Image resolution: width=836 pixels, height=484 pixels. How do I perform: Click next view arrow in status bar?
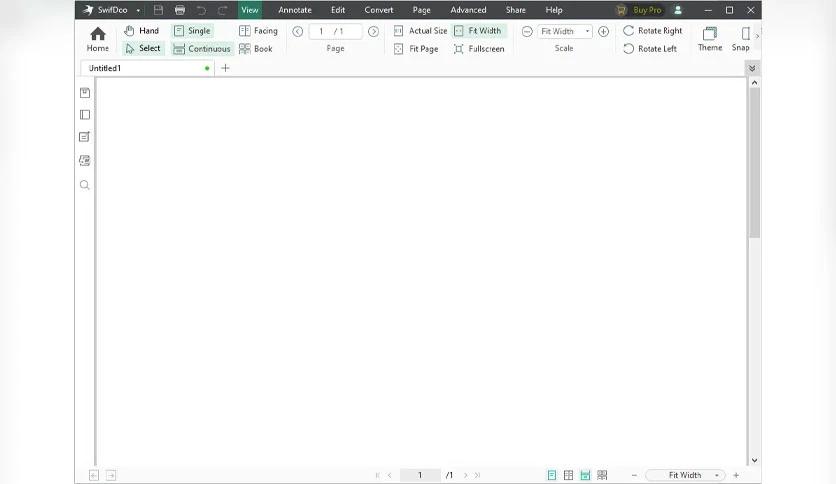111,475
